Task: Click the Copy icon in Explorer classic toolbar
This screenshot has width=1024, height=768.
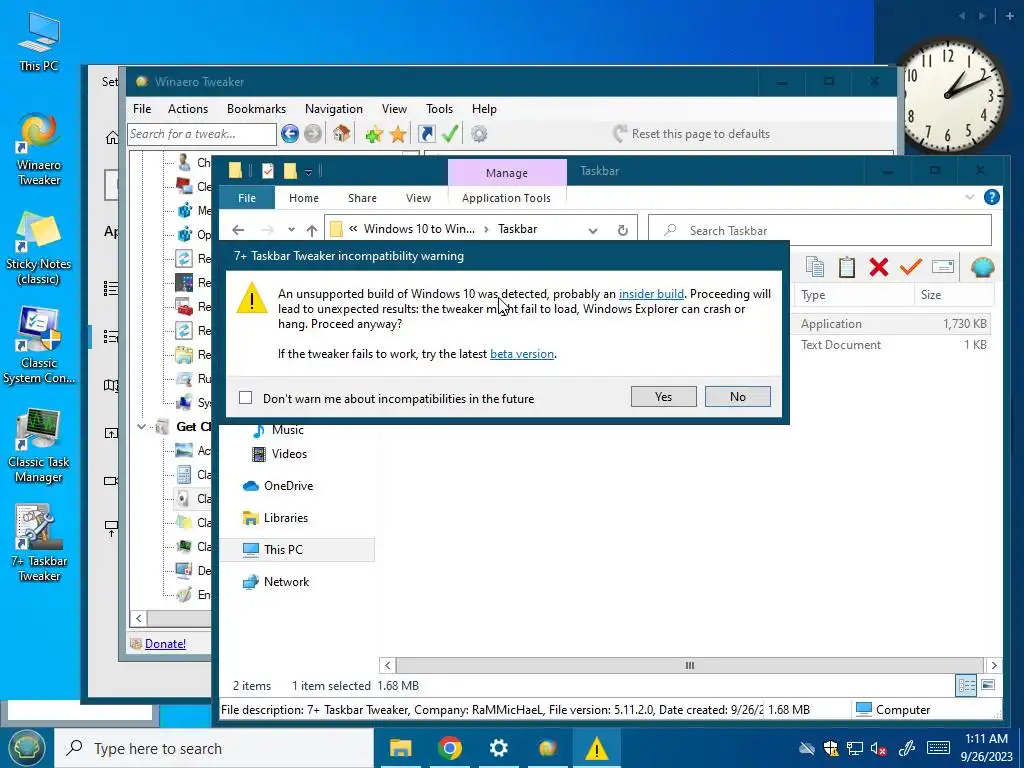Action: coord(815,266)
